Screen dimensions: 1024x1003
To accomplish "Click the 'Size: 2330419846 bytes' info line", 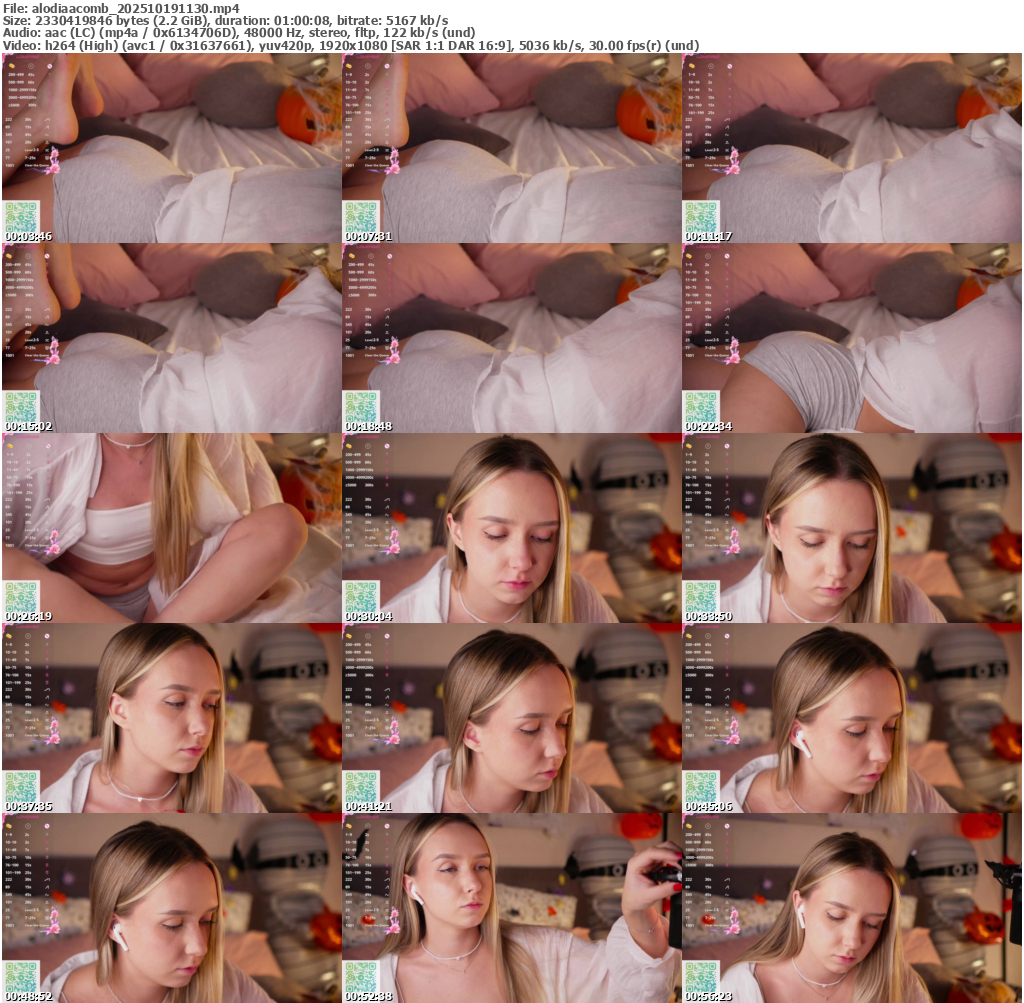I will pos(225,21).
